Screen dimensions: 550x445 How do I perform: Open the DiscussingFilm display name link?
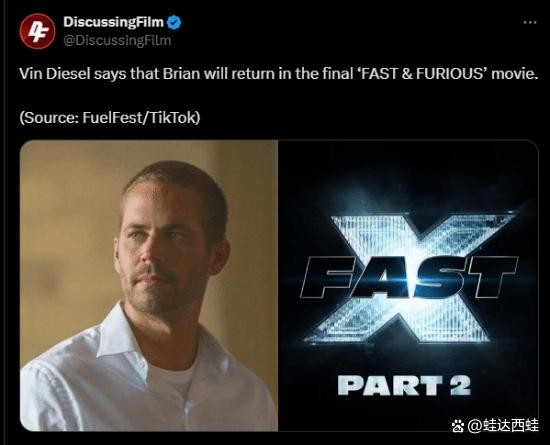(113, 22)
